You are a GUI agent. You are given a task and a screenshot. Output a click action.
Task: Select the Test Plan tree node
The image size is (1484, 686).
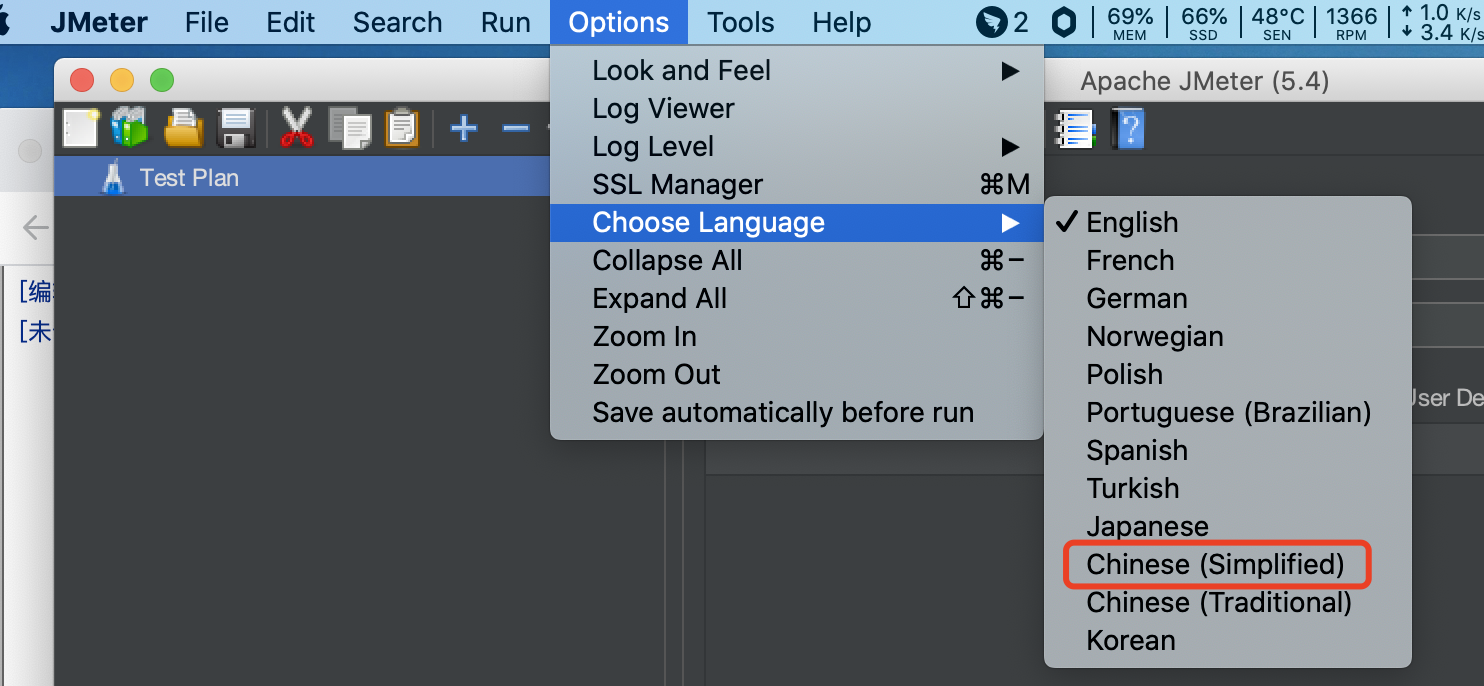click(188, 178)
